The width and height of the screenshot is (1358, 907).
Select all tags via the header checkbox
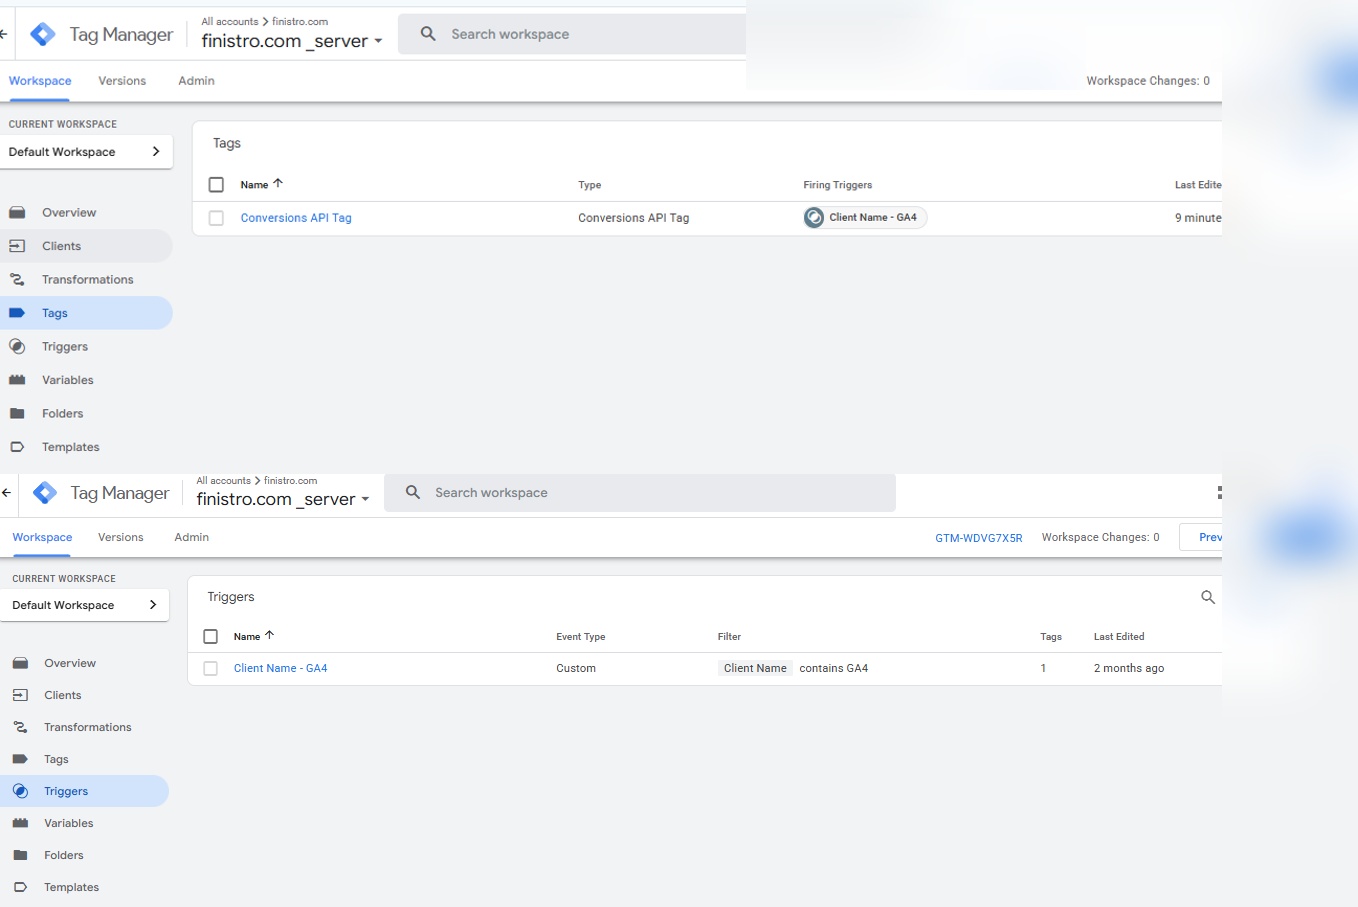216,184
